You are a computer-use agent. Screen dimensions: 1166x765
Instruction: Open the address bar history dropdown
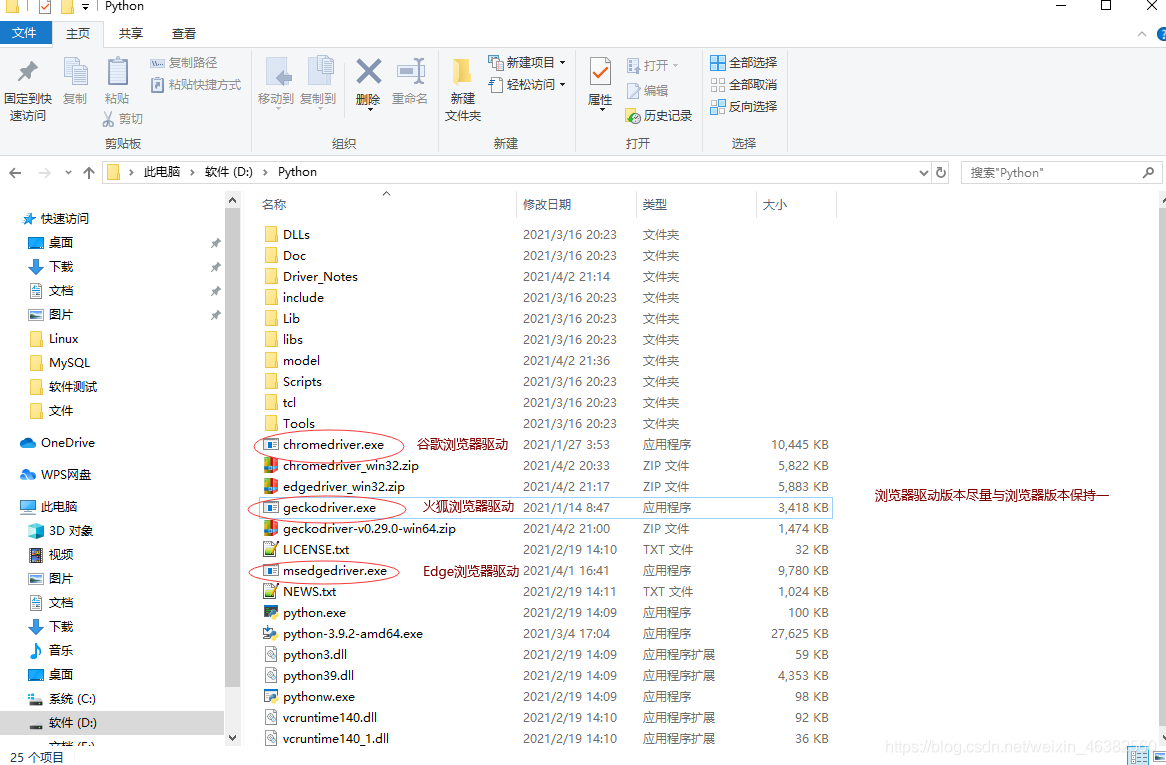pyautogui.click(x=924, y=172)
